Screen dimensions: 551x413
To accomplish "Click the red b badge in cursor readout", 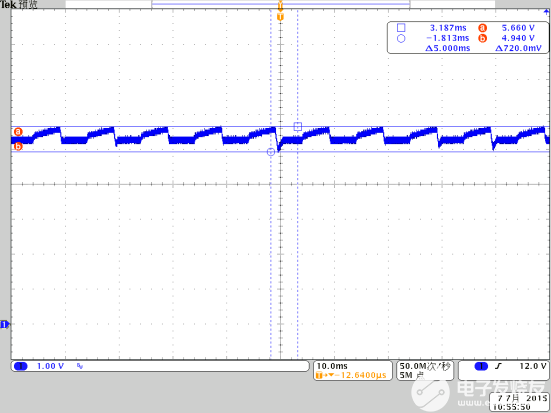I will coord(483,38).
